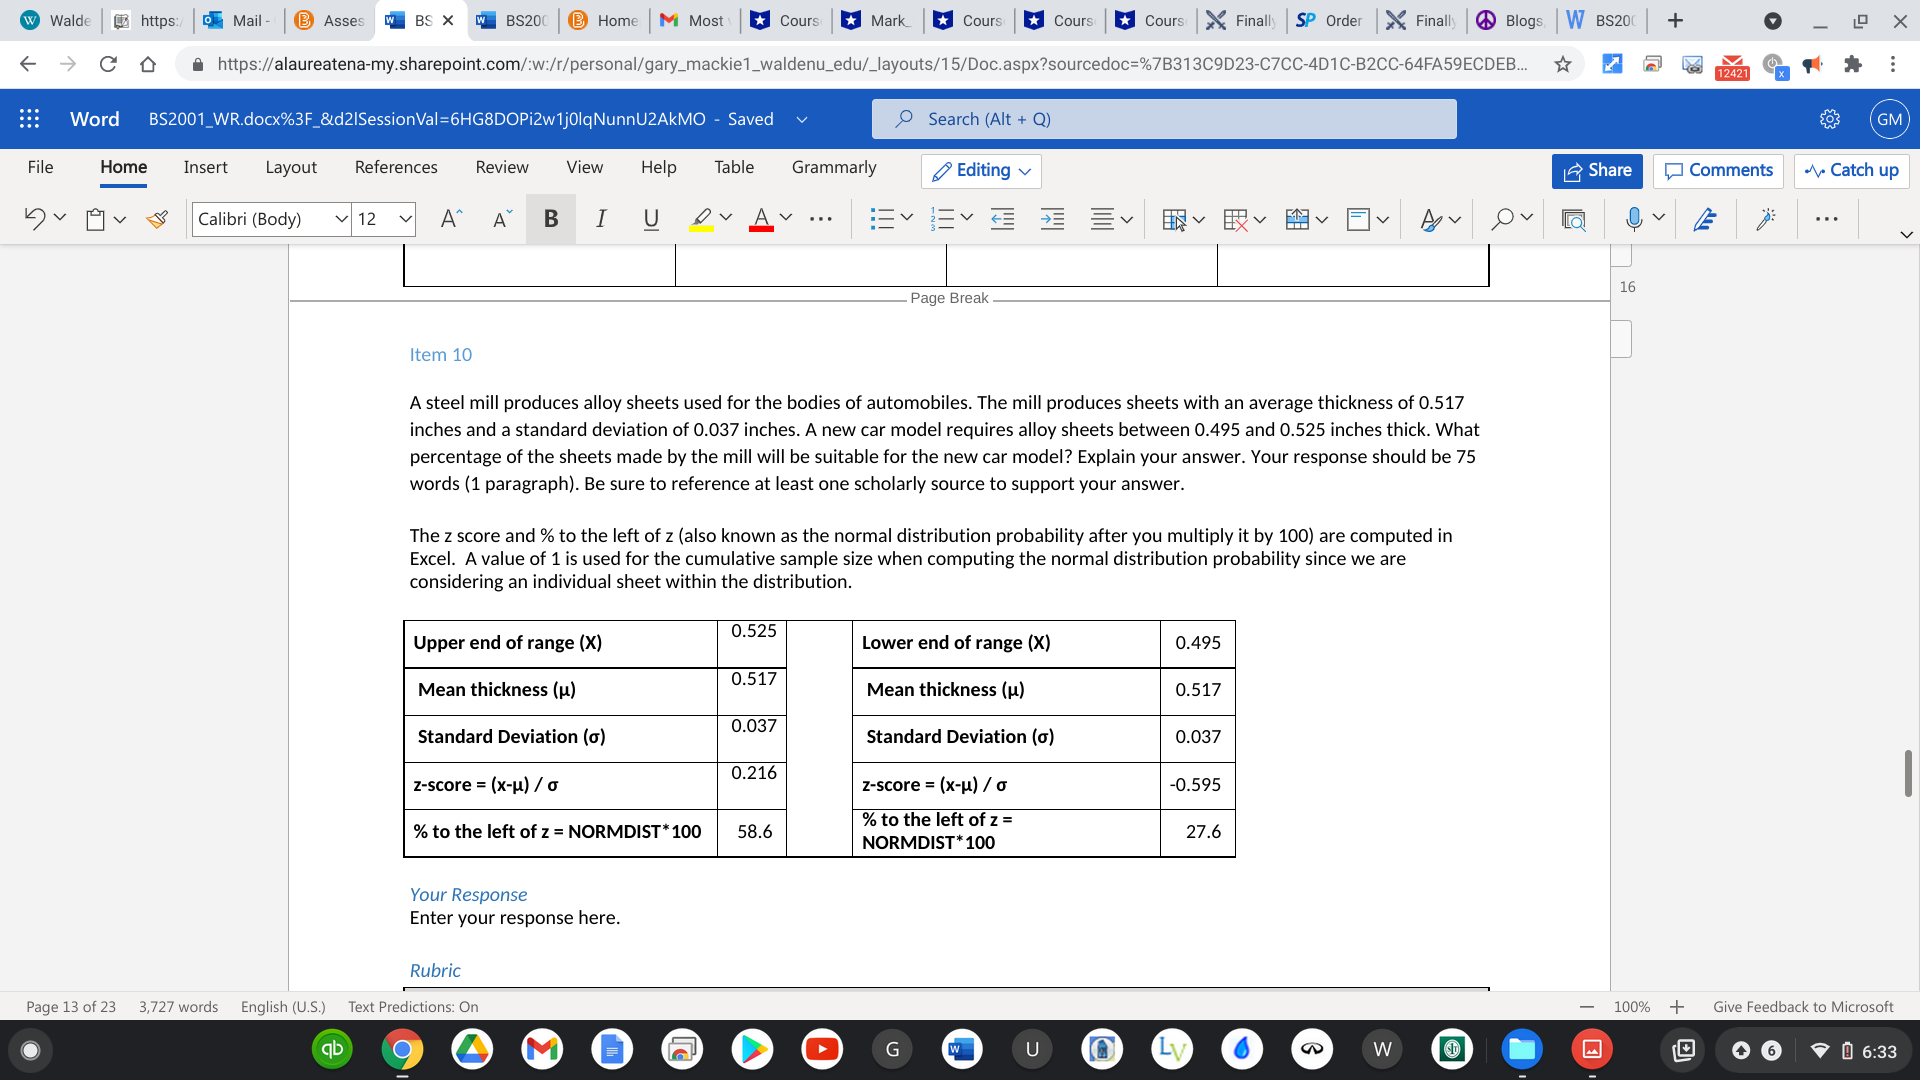This screenshot has width=1920, height=1080.
Task: Open the Comments pane
Action: click(x=1718, y=171)
